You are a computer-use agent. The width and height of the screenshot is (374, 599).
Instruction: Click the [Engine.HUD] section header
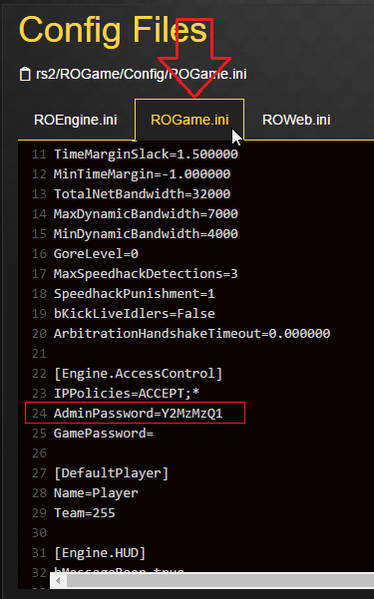(x=100, y=553)
